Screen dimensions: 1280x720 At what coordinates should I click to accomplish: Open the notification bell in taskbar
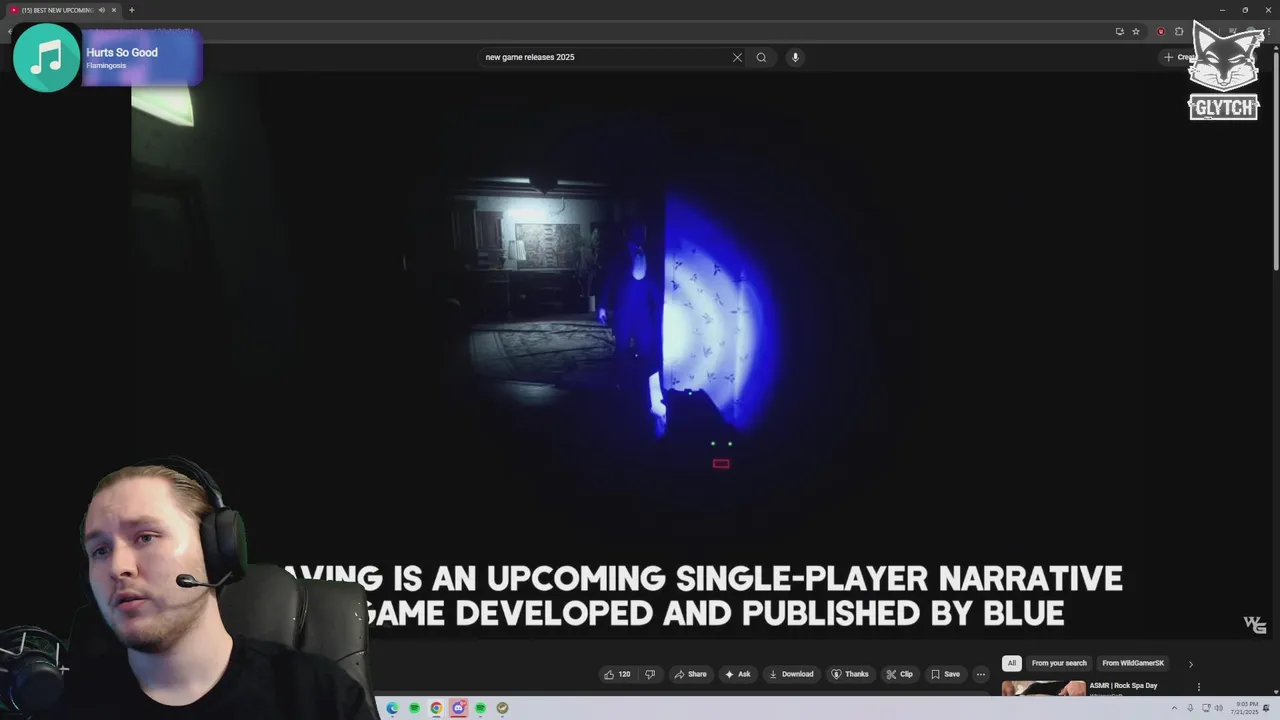(x=1267, y=708)
